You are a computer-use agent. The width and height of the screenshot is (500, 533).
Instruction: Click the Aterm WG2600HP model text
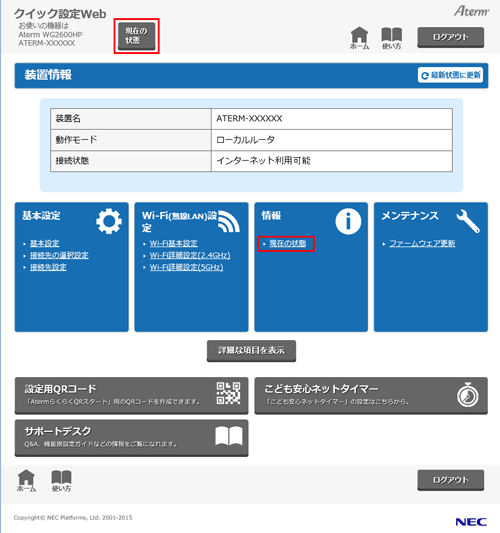[50, 35]
